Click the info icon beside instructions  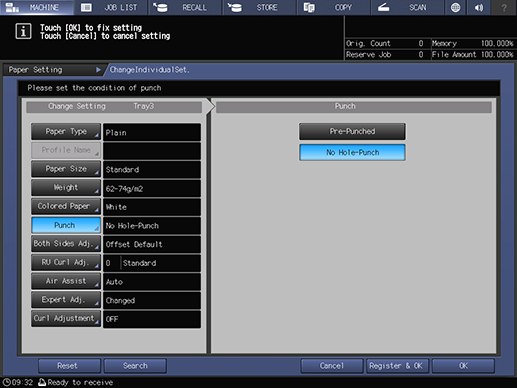click(x=23, y=32)
